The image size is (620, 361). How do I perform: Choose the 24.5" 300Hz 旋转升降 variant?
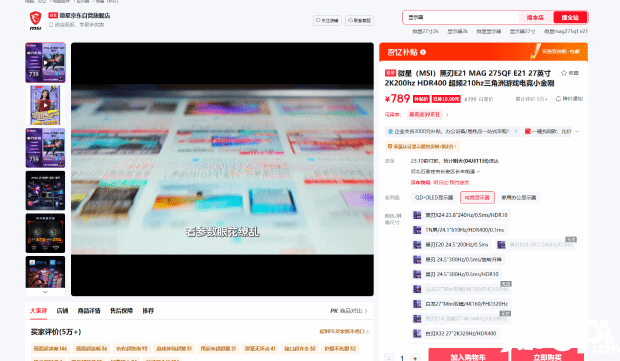click(458, 259)
